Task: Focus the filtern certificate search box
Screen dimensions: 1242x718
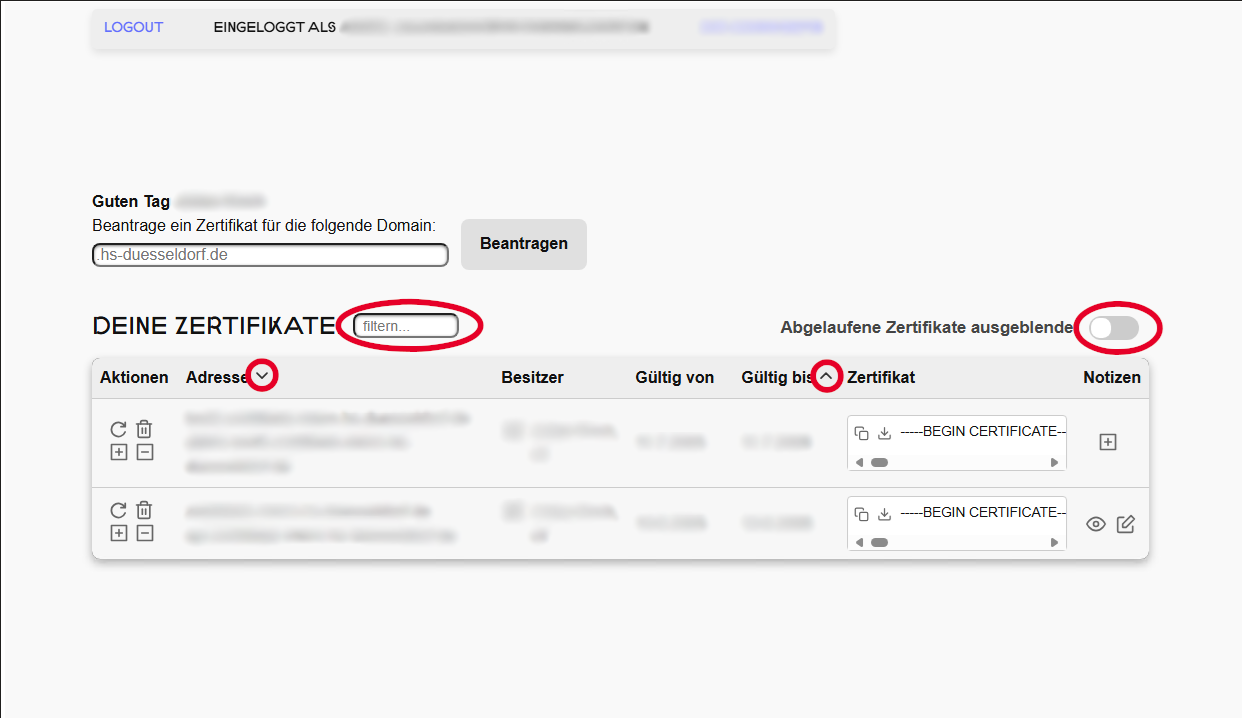Action: [406, 326]
